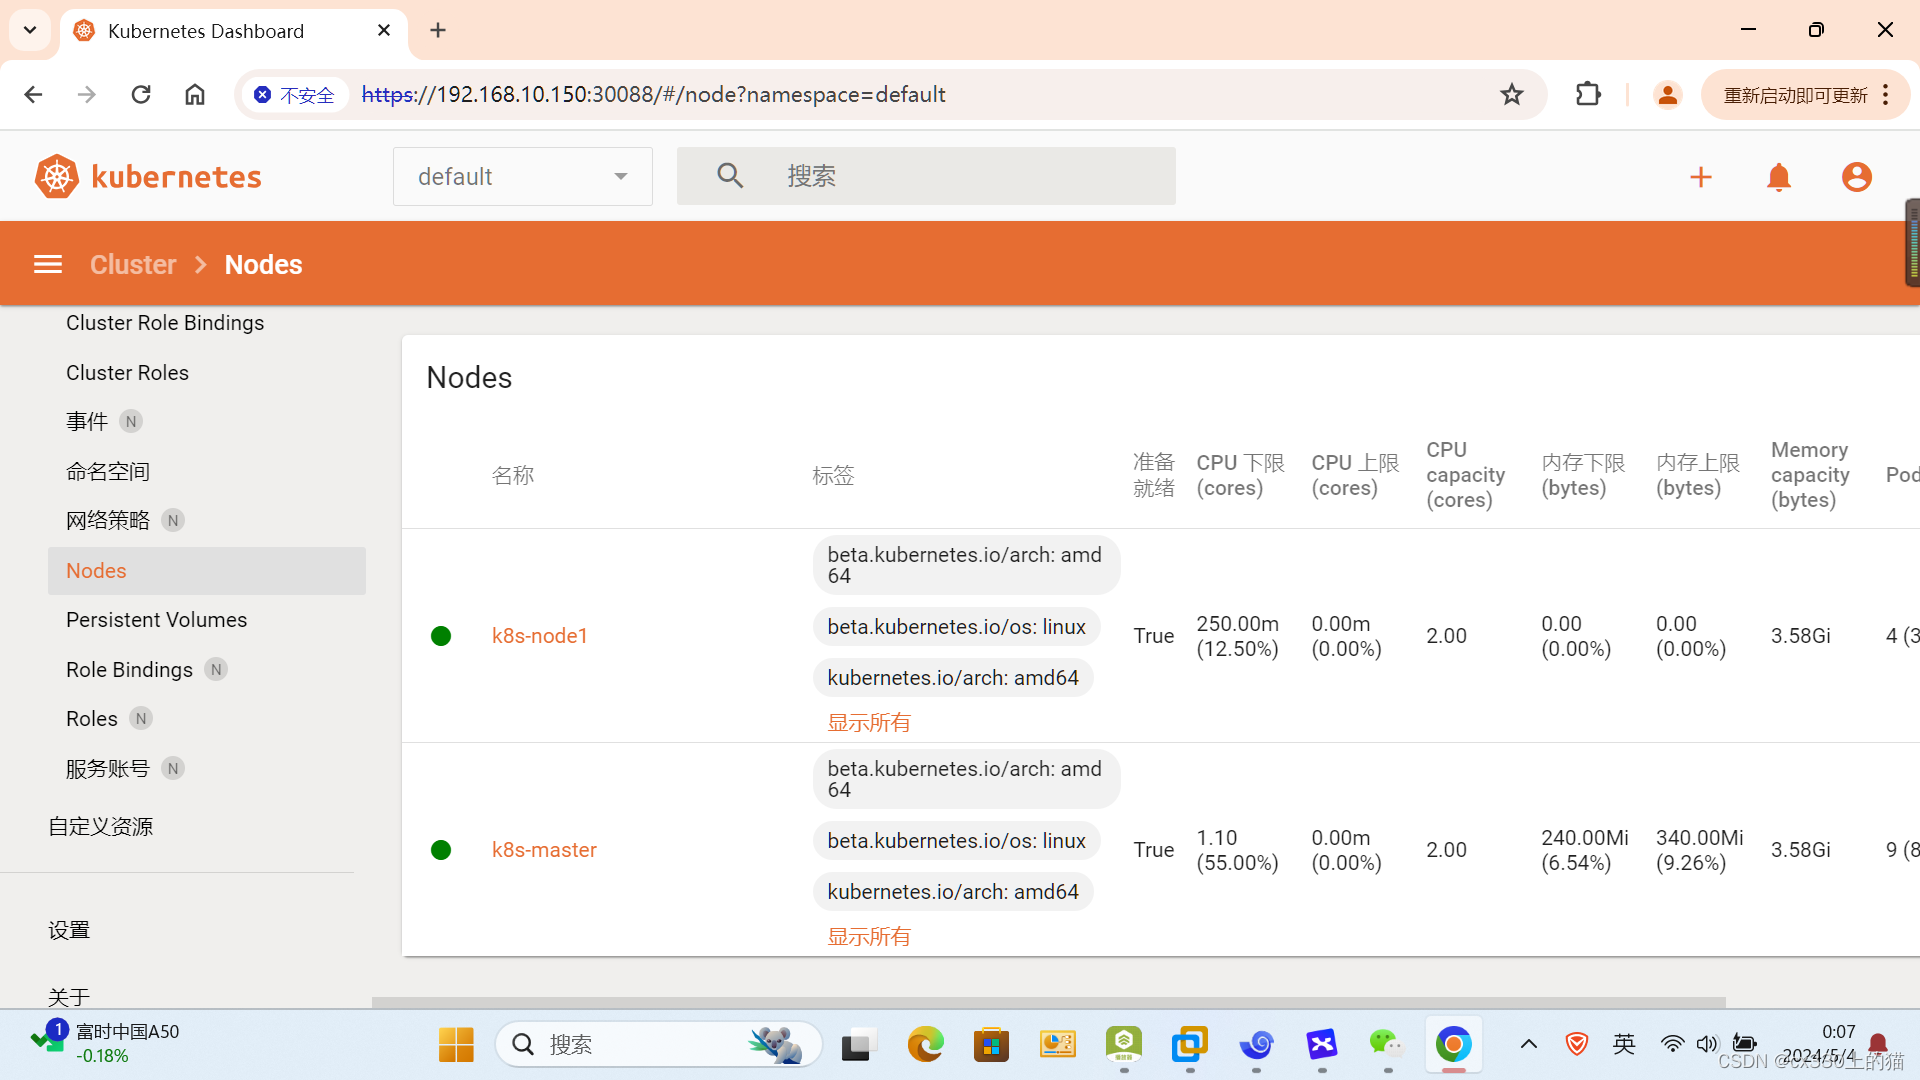The height and width of the screenshot is (1080, 1920).
Task: Open 设置 settings in sidebar
Action: point(69,931)
